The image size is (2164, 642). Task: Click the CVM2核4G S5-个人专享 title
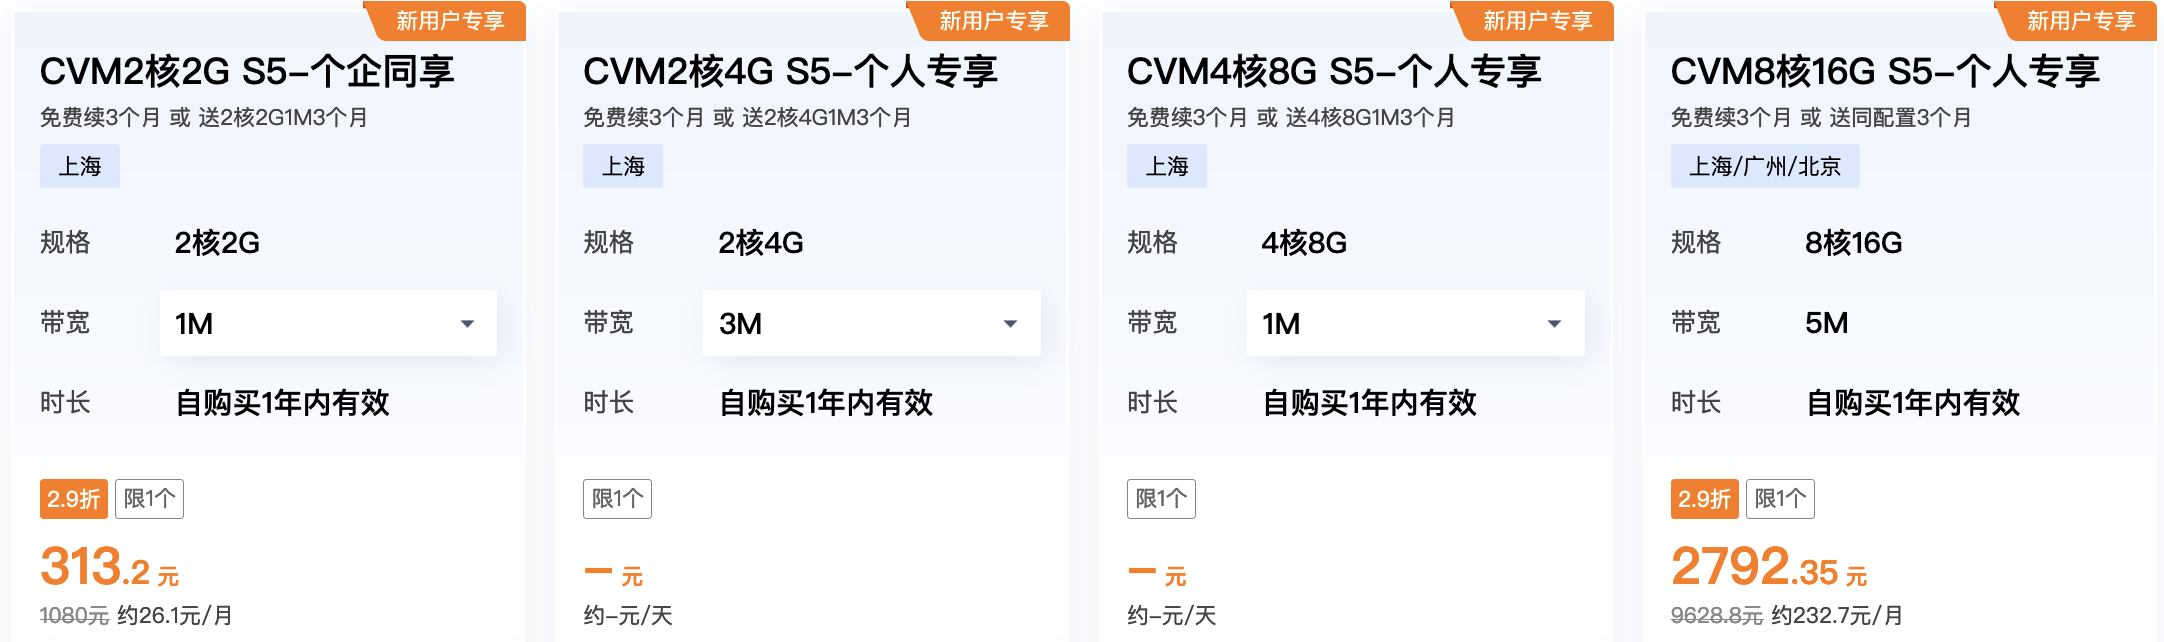[x=790, y=71]
